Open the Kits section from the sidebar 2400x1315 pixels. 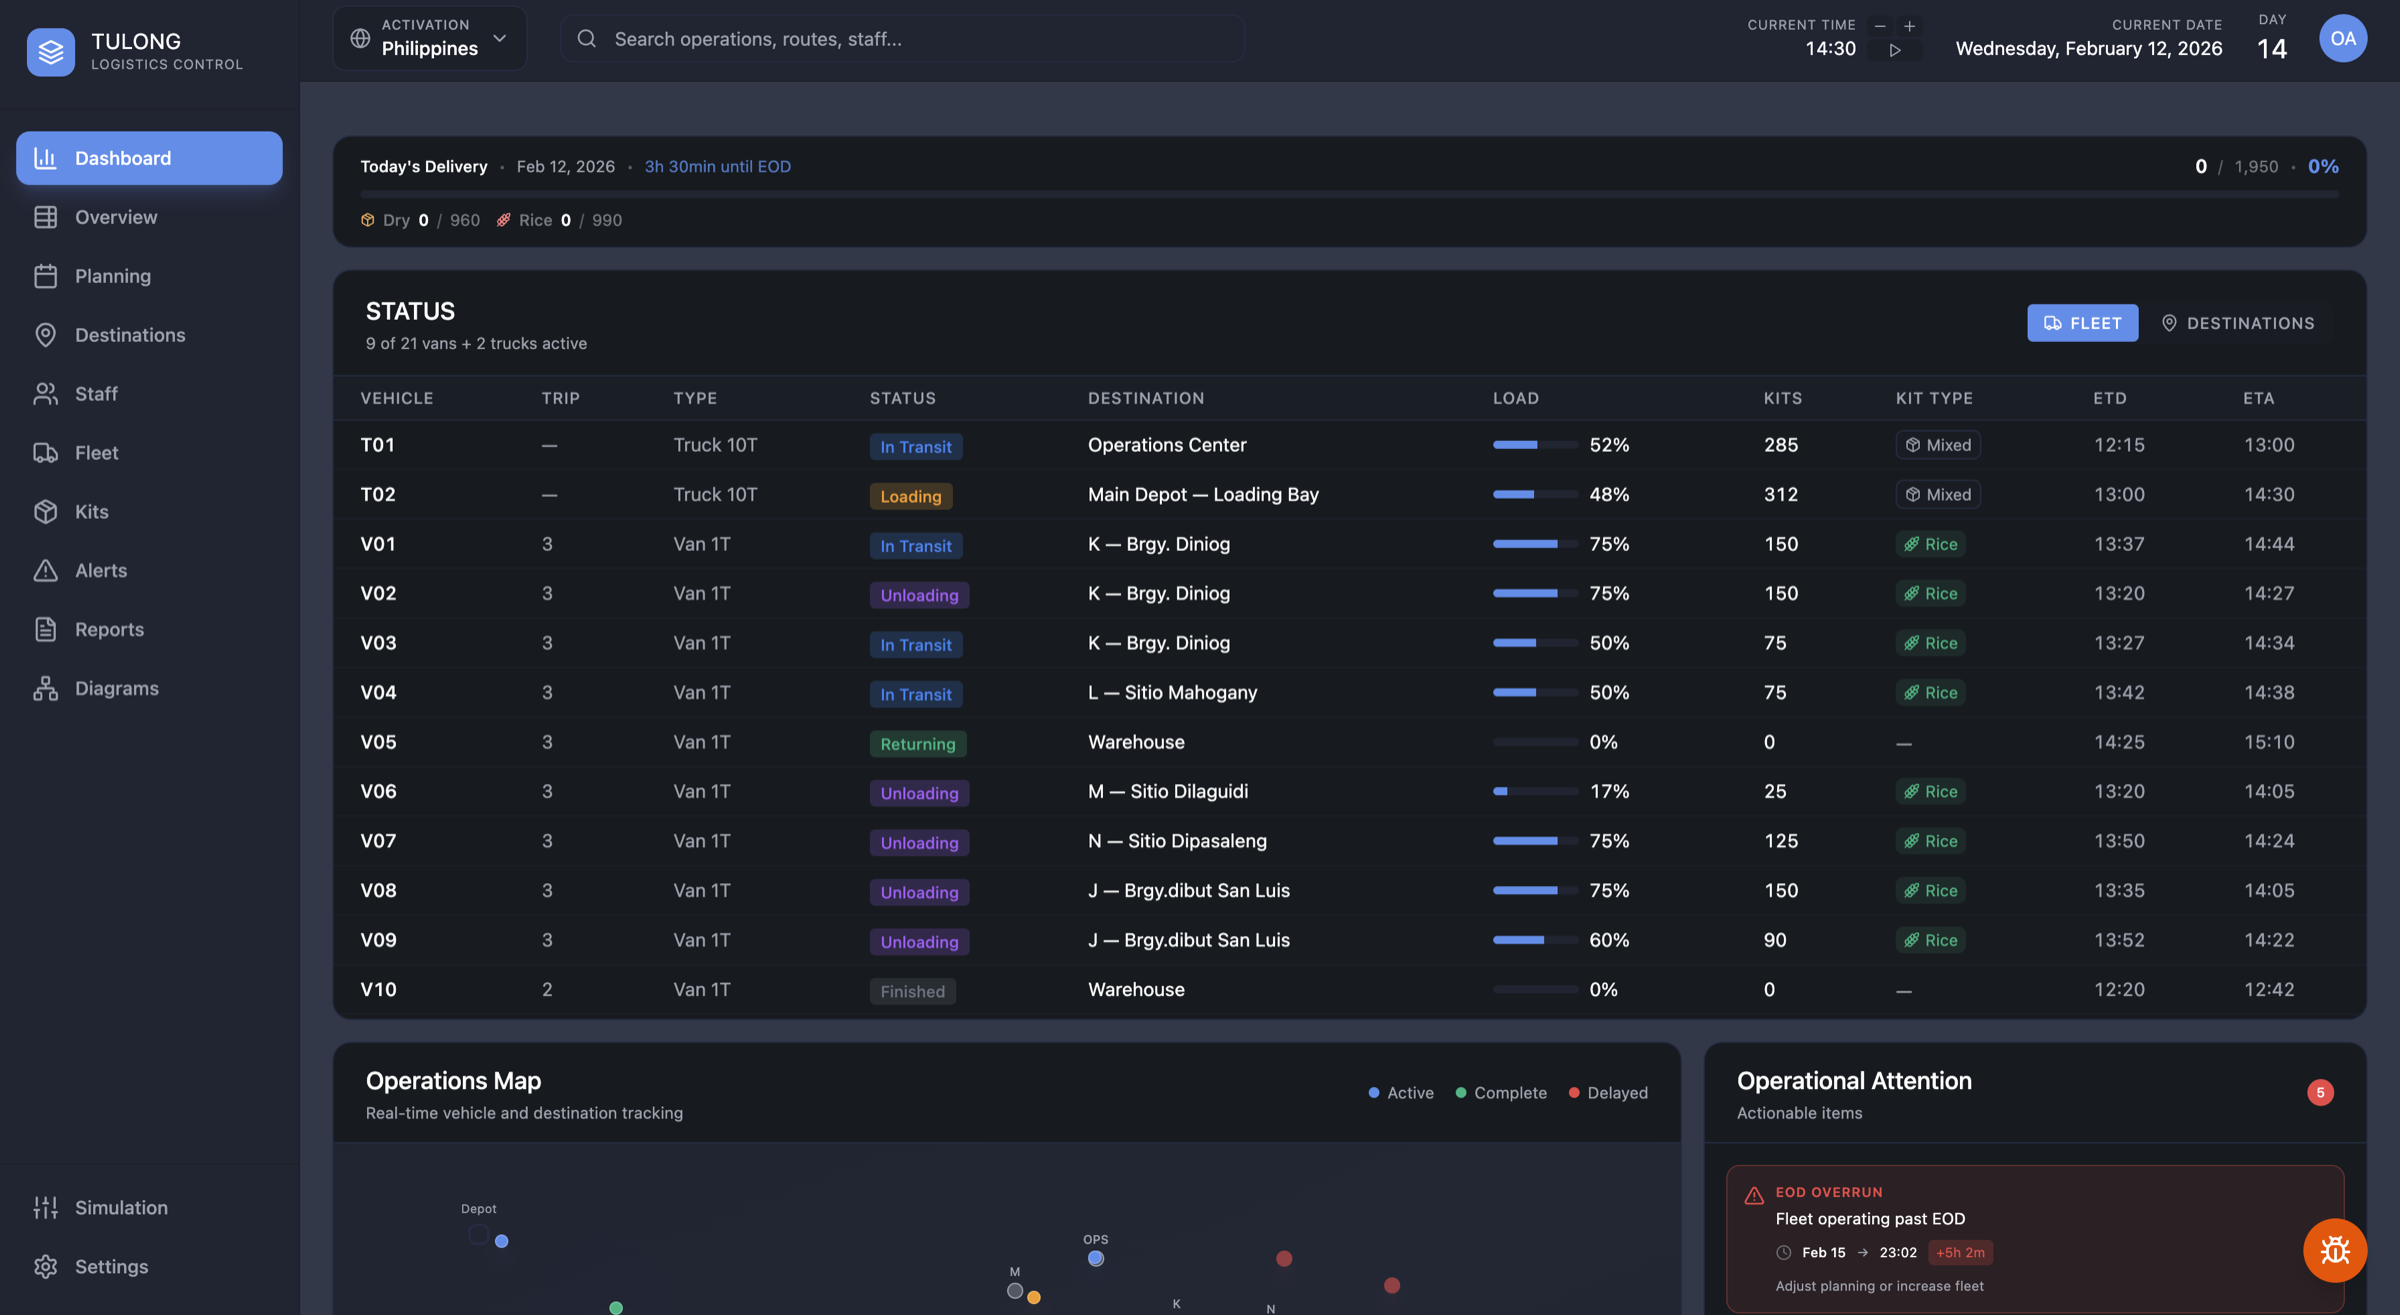pyautogui.click(x=46, y=511)
